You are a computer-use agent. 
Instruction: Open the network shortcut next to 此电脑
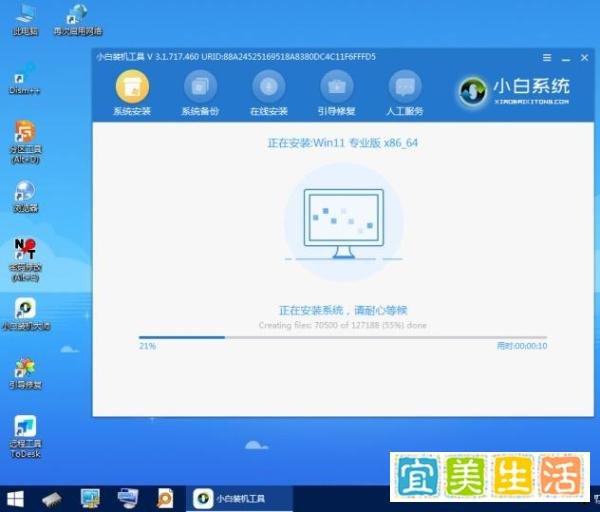[78, 20]
